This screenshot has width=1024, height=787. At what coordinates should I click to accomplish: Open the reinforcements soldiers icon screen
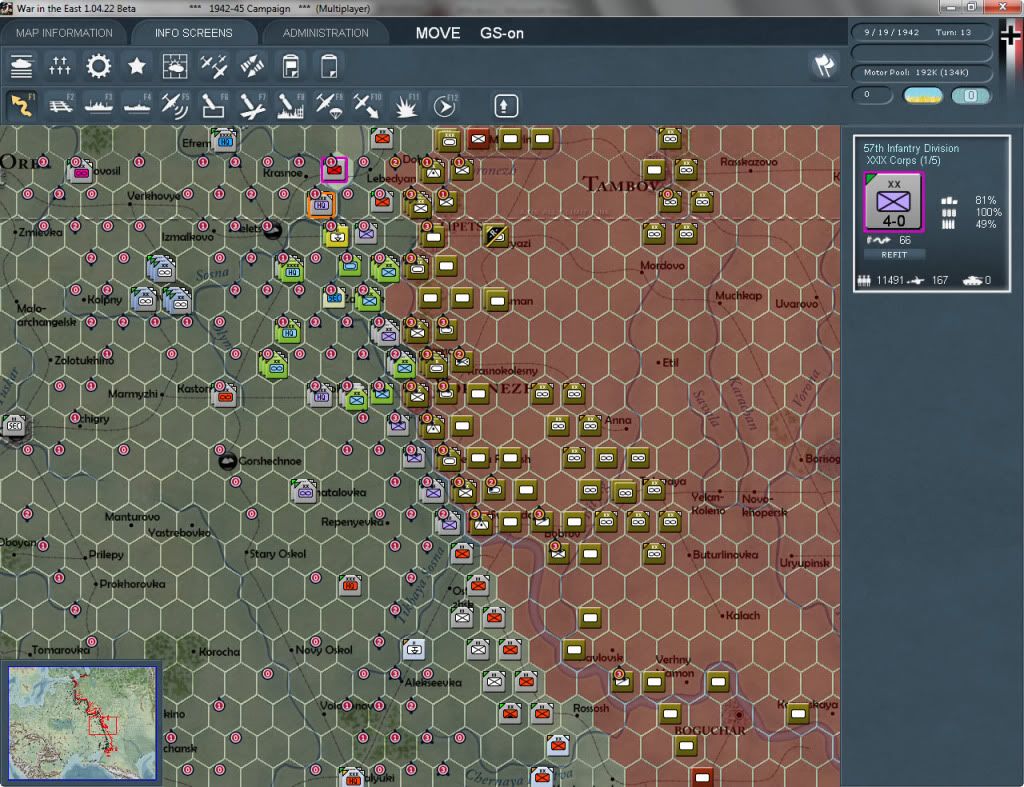tap(59, 67)
